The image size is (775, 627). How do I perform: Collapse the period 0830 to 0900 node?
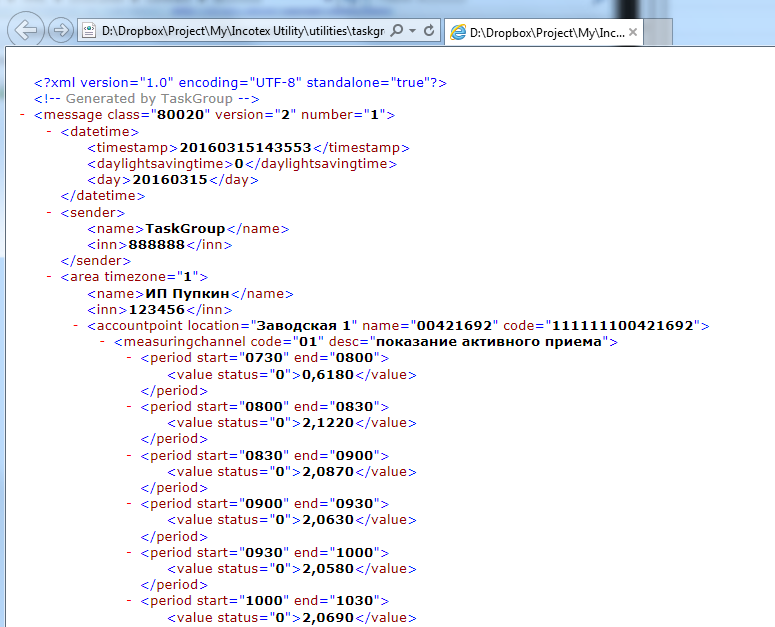(129, 455)
